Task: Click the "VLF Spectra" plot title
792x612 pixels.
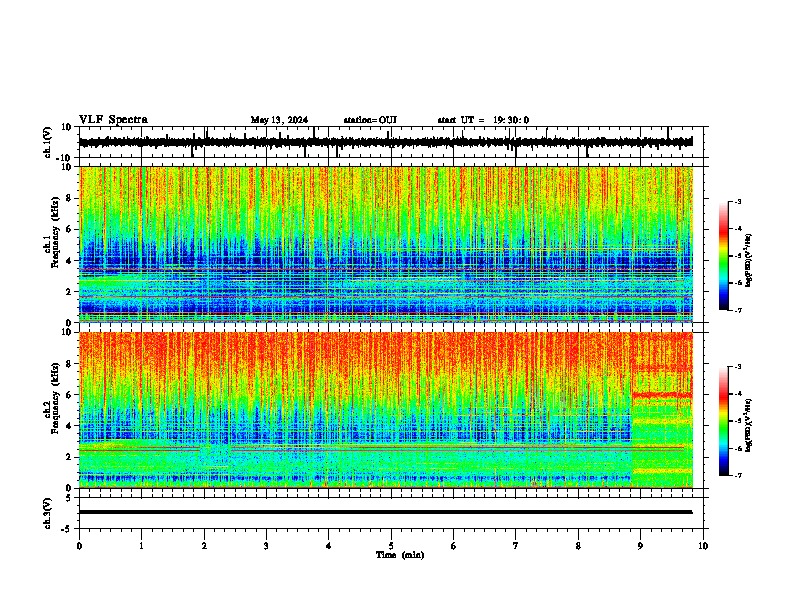Action: pyautogui.click(x=113, y=120)
